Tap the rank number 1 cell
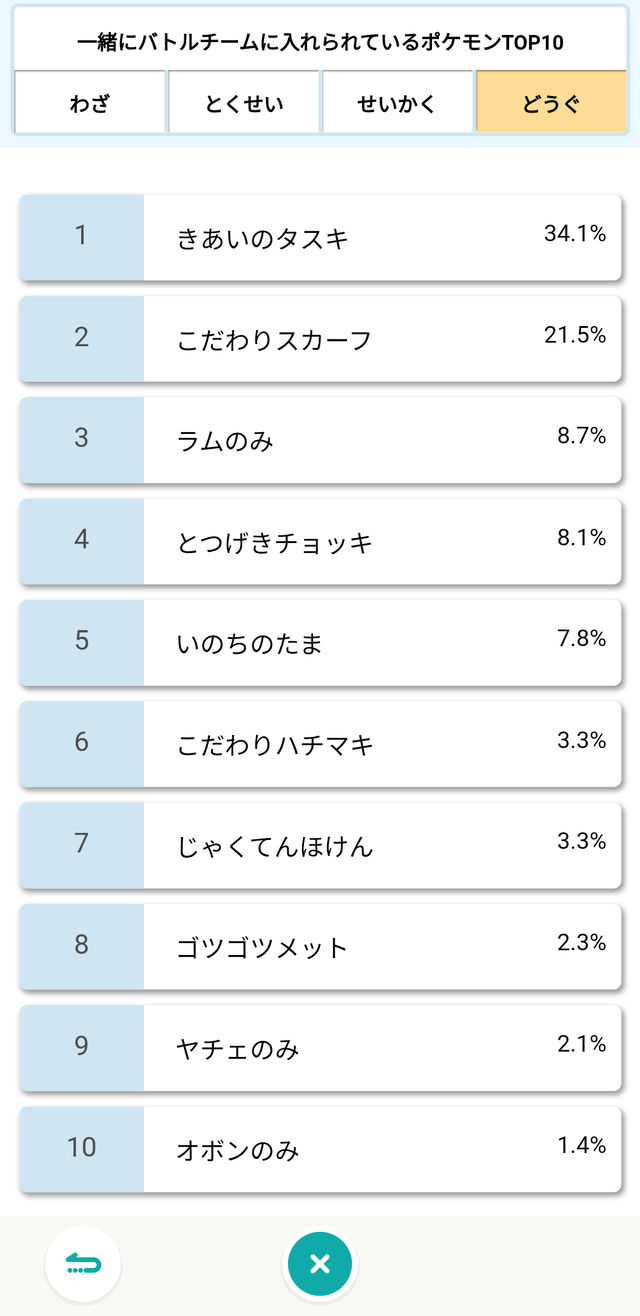This screenshot has height=1316, width=640. (81, 237)
